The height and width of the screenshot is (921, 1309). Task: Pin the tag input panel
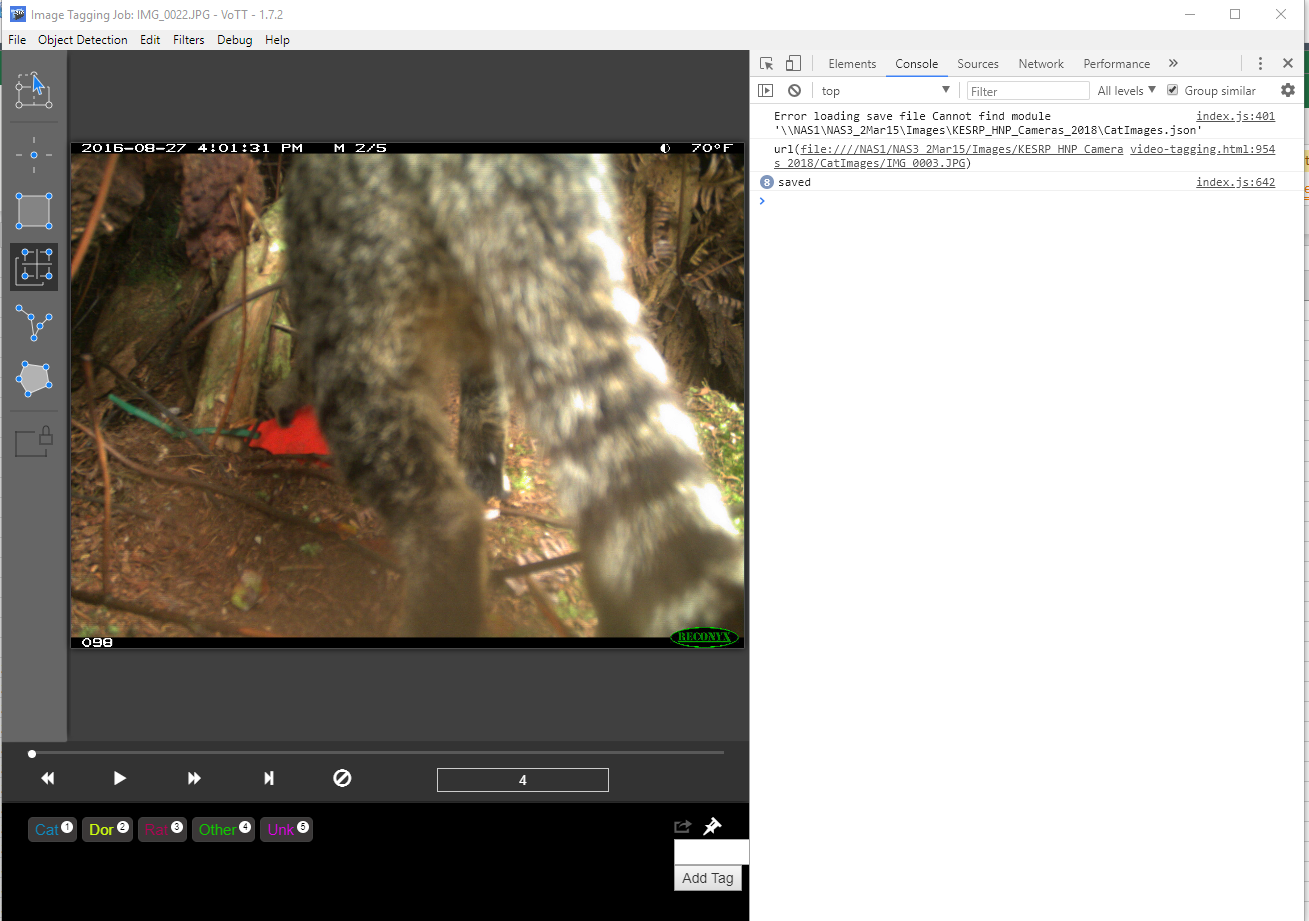712,826
